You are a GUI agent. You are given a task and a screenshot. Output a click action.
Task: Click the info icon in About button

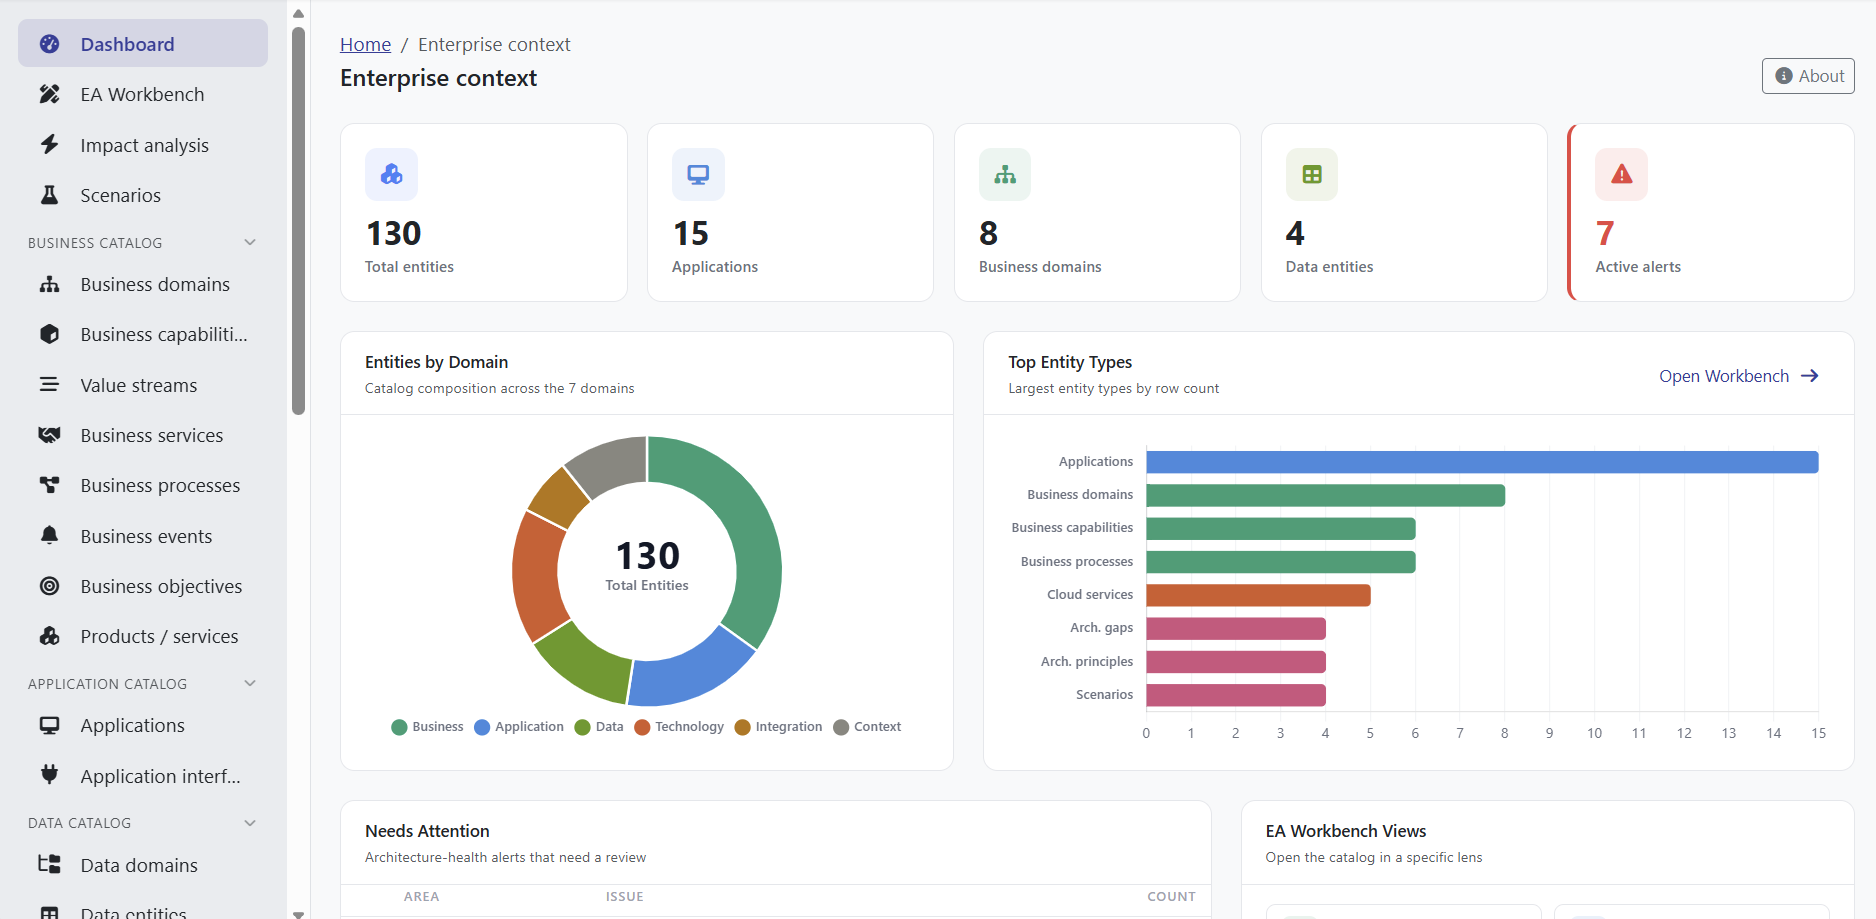[1783, 76]
